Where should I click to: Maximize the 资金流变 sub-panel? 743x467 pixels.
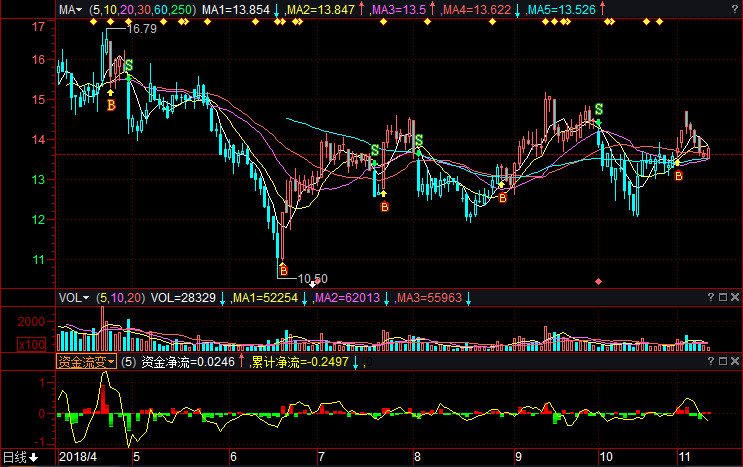[x=723, y=361]
